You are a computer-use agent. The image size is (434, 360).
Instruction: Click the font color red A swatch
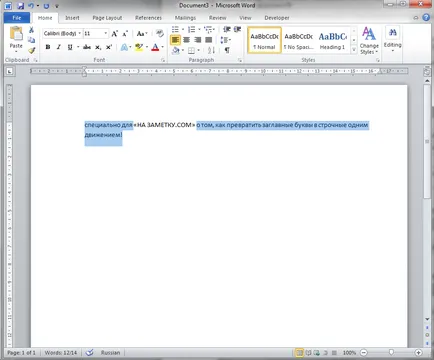(155, 47)
